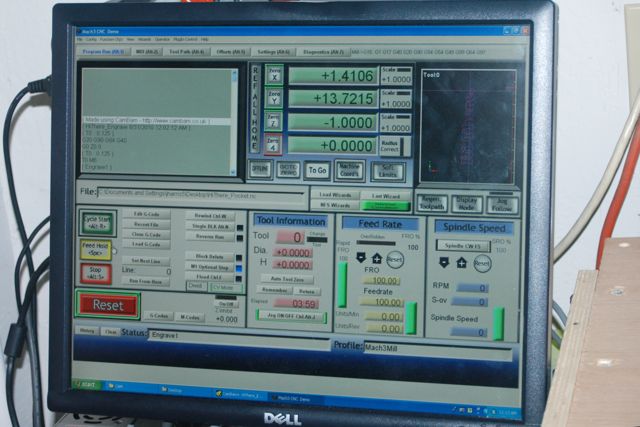Viewport: 640px width, 427px height.
Task: Click Last Wizard button
Action: pos(386,196)
